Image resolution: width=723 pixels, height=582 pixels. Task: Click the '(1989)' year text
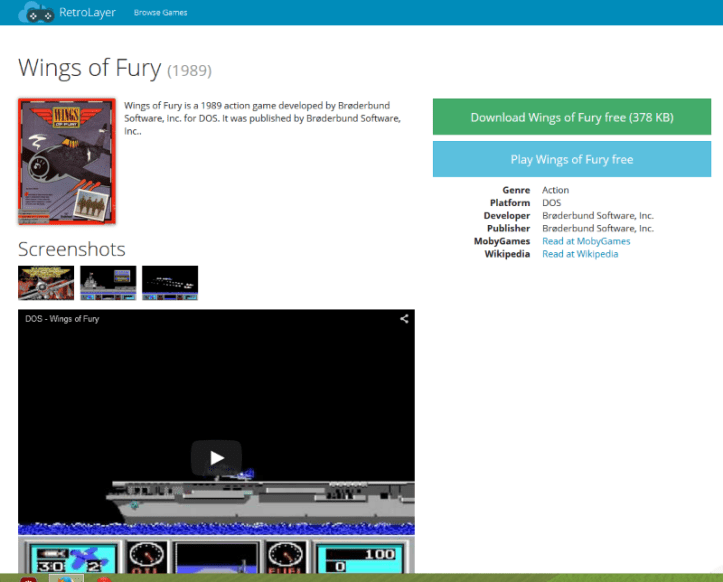(189, 71)
